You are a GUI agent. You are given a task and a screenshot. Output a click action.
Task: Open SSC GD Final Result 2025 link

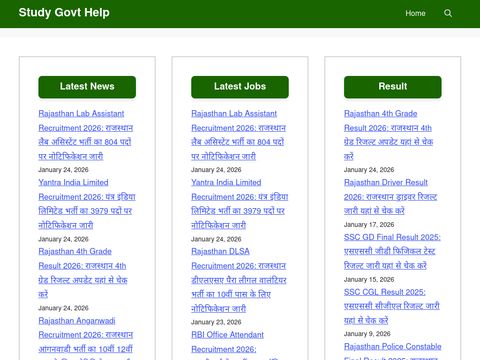pyautogui.click(x=392, y=251)
